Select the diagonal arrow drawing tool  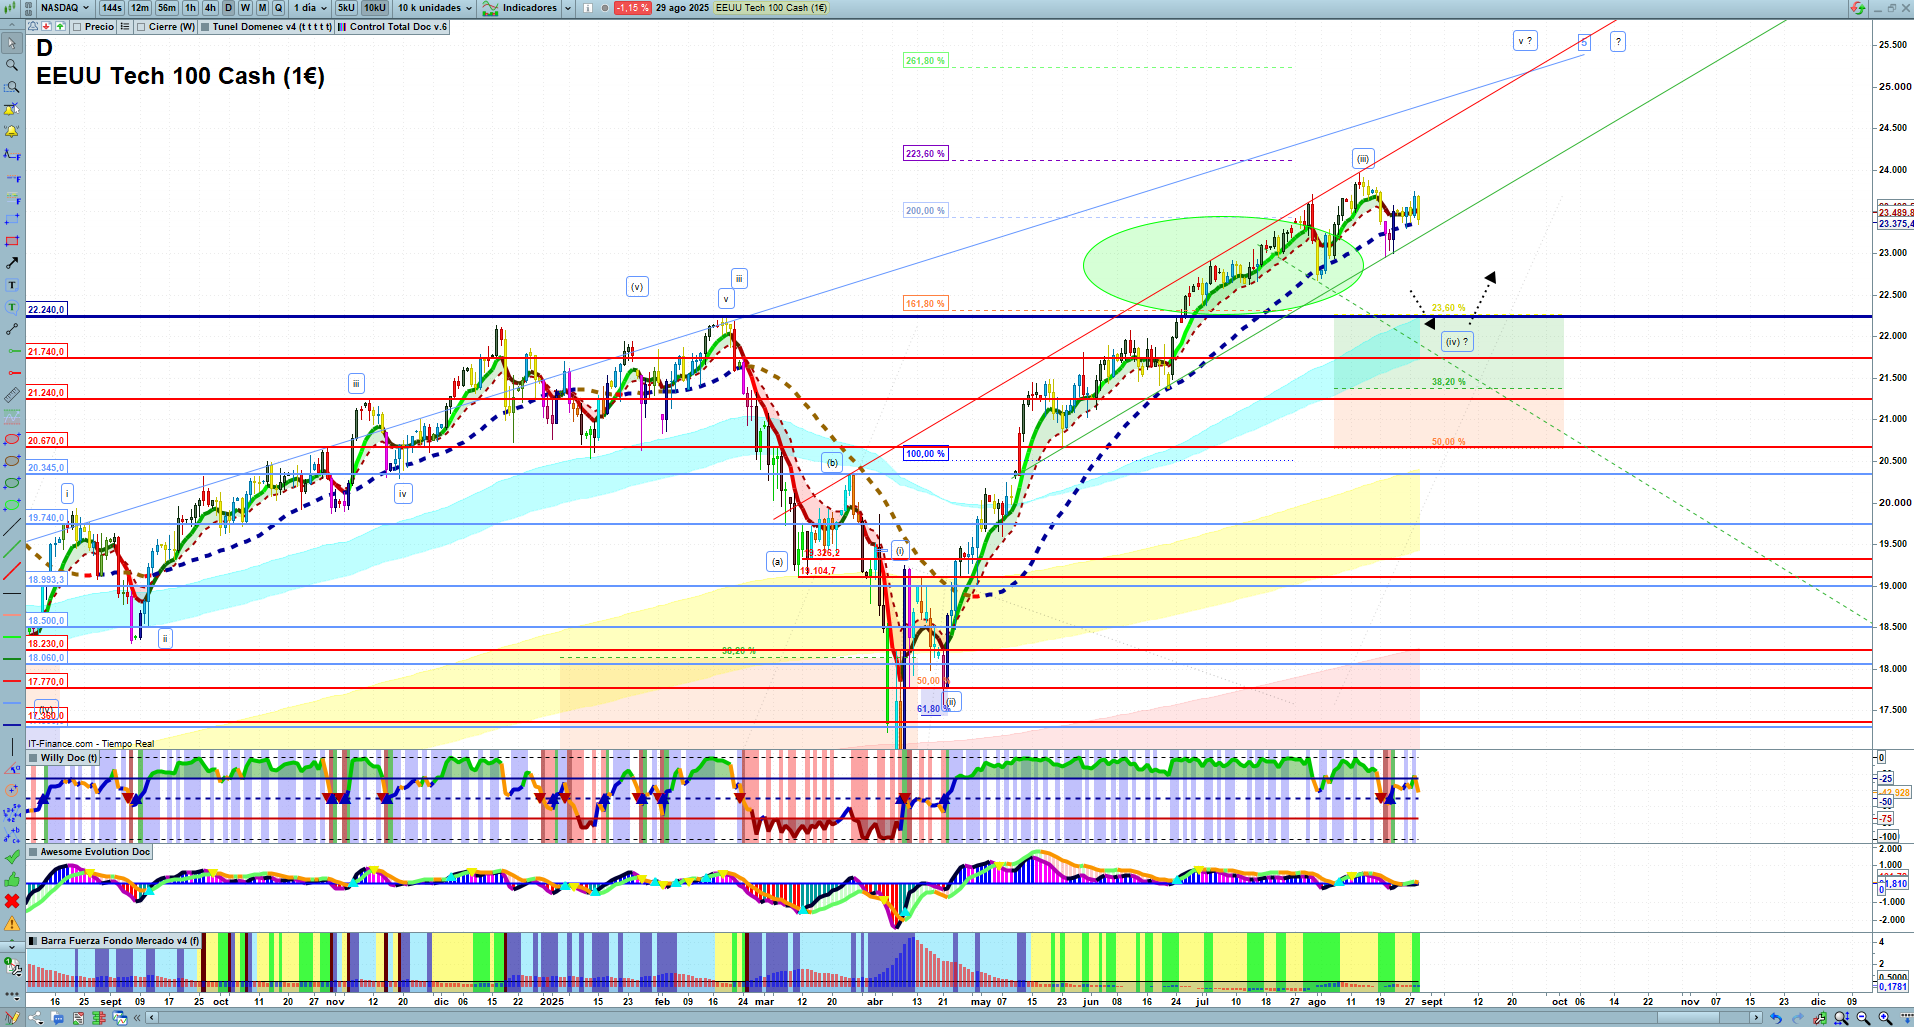click(x=12, y=263)
